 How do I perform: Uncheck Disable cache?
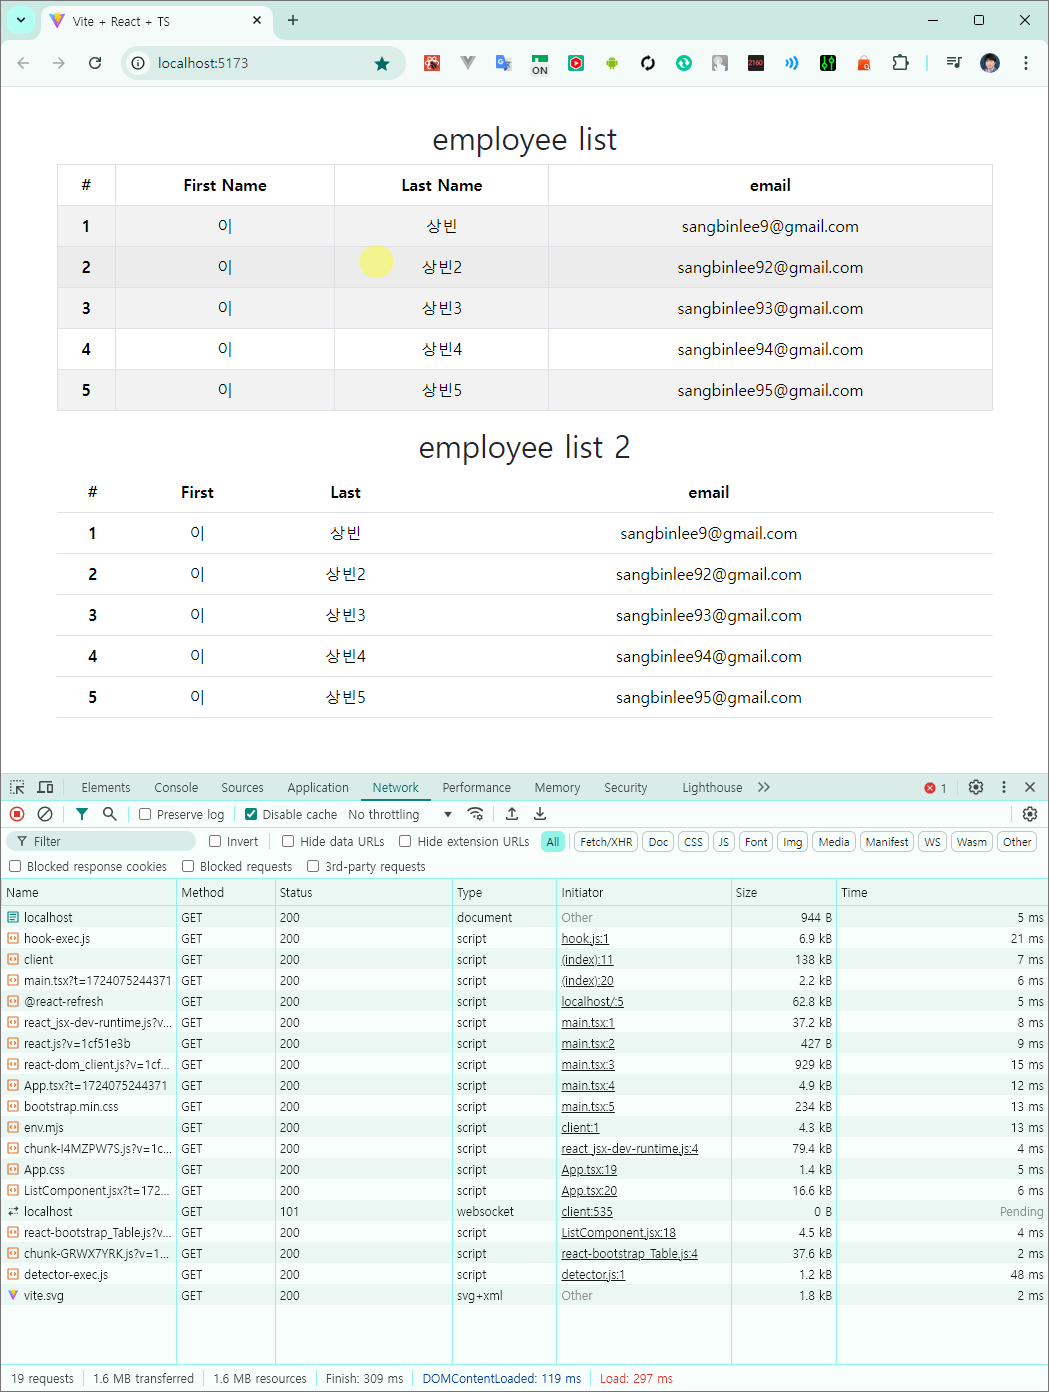pyautogui.click(x=251, y=814)
